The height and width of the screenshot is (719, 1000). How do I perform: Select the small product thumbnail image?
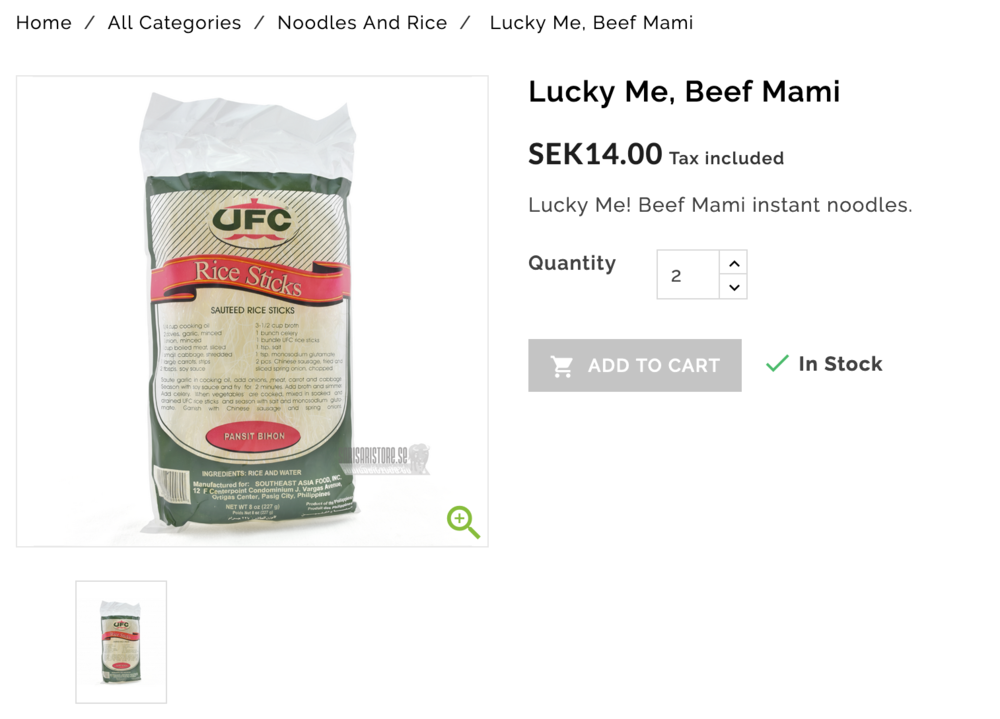pyautogui.click(x=121, y=642)
